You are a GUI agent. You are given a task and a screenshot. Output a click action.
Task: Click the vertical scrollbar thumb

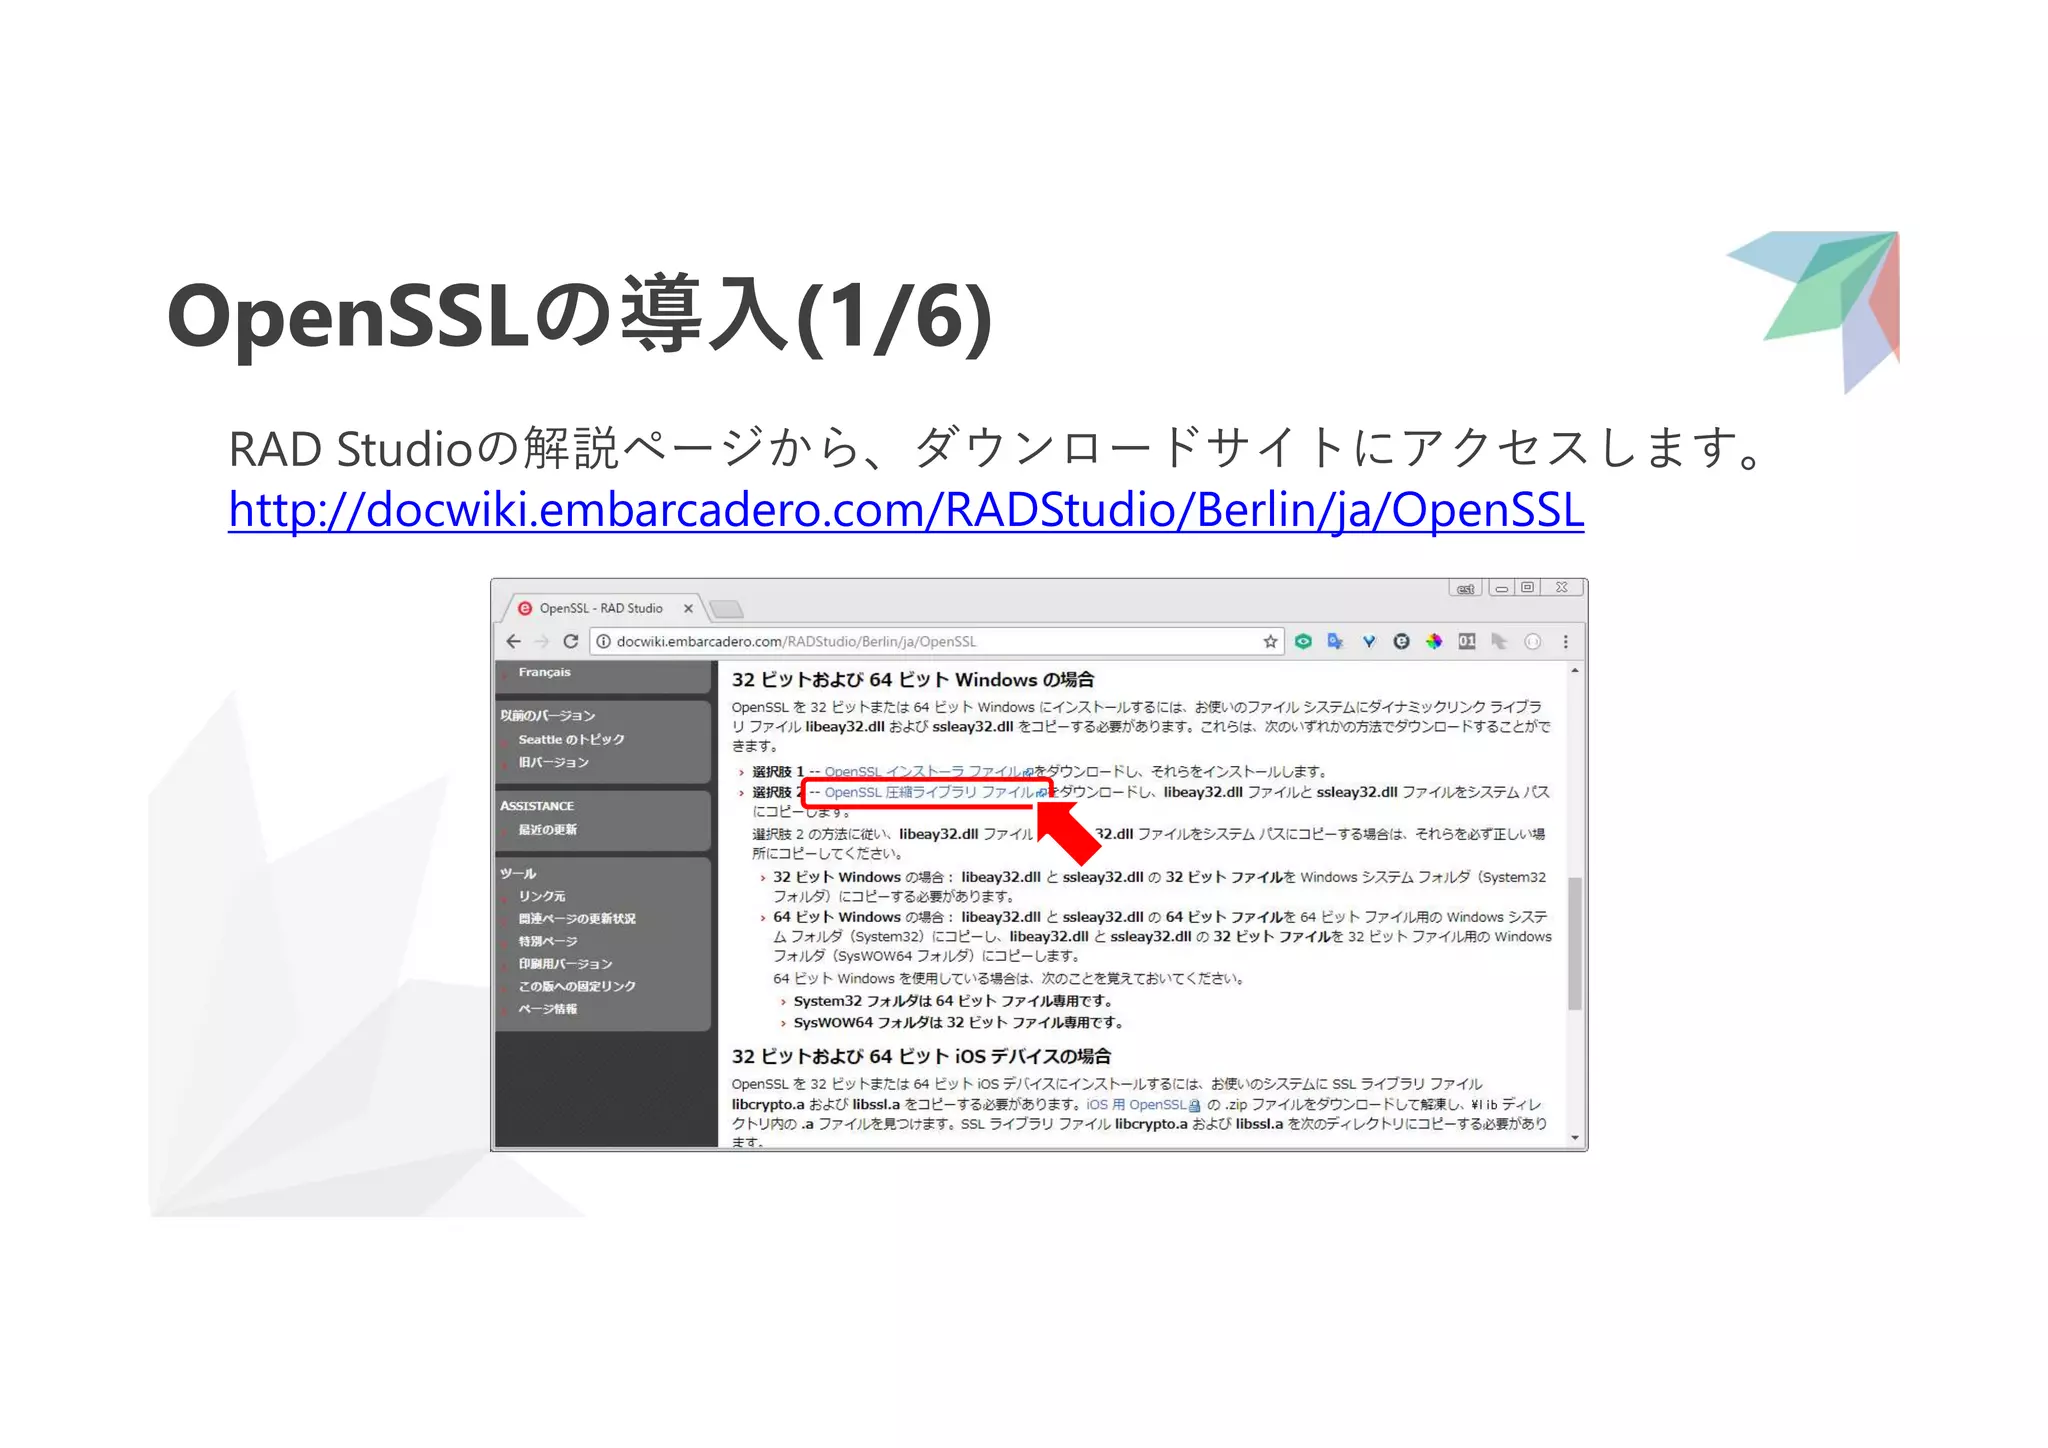(x=1575, y=943)
